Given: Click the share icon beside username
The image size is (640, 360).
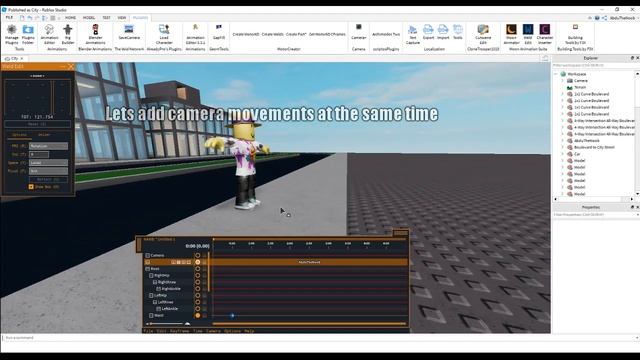Looking at the screenshot, I should click(604, 18).
